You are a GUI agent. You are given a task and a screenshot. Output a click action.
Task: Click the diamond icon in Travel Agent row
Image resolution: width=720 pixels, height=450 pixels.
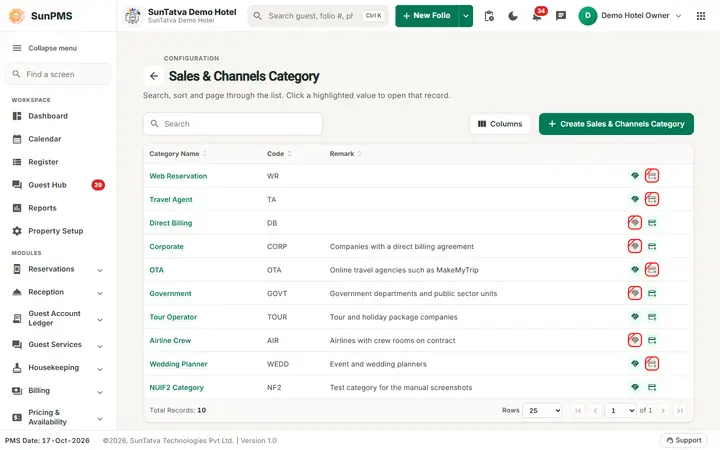pyautogui.click(x=635, y=199)
